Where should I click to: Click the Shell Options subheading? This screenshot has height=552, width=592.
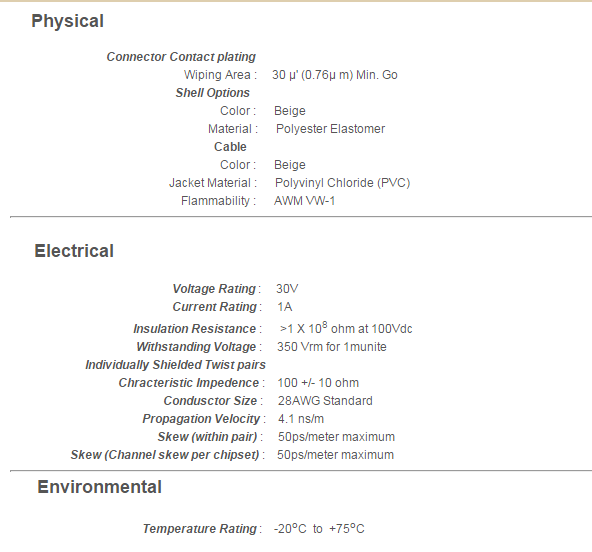(213, 93)
